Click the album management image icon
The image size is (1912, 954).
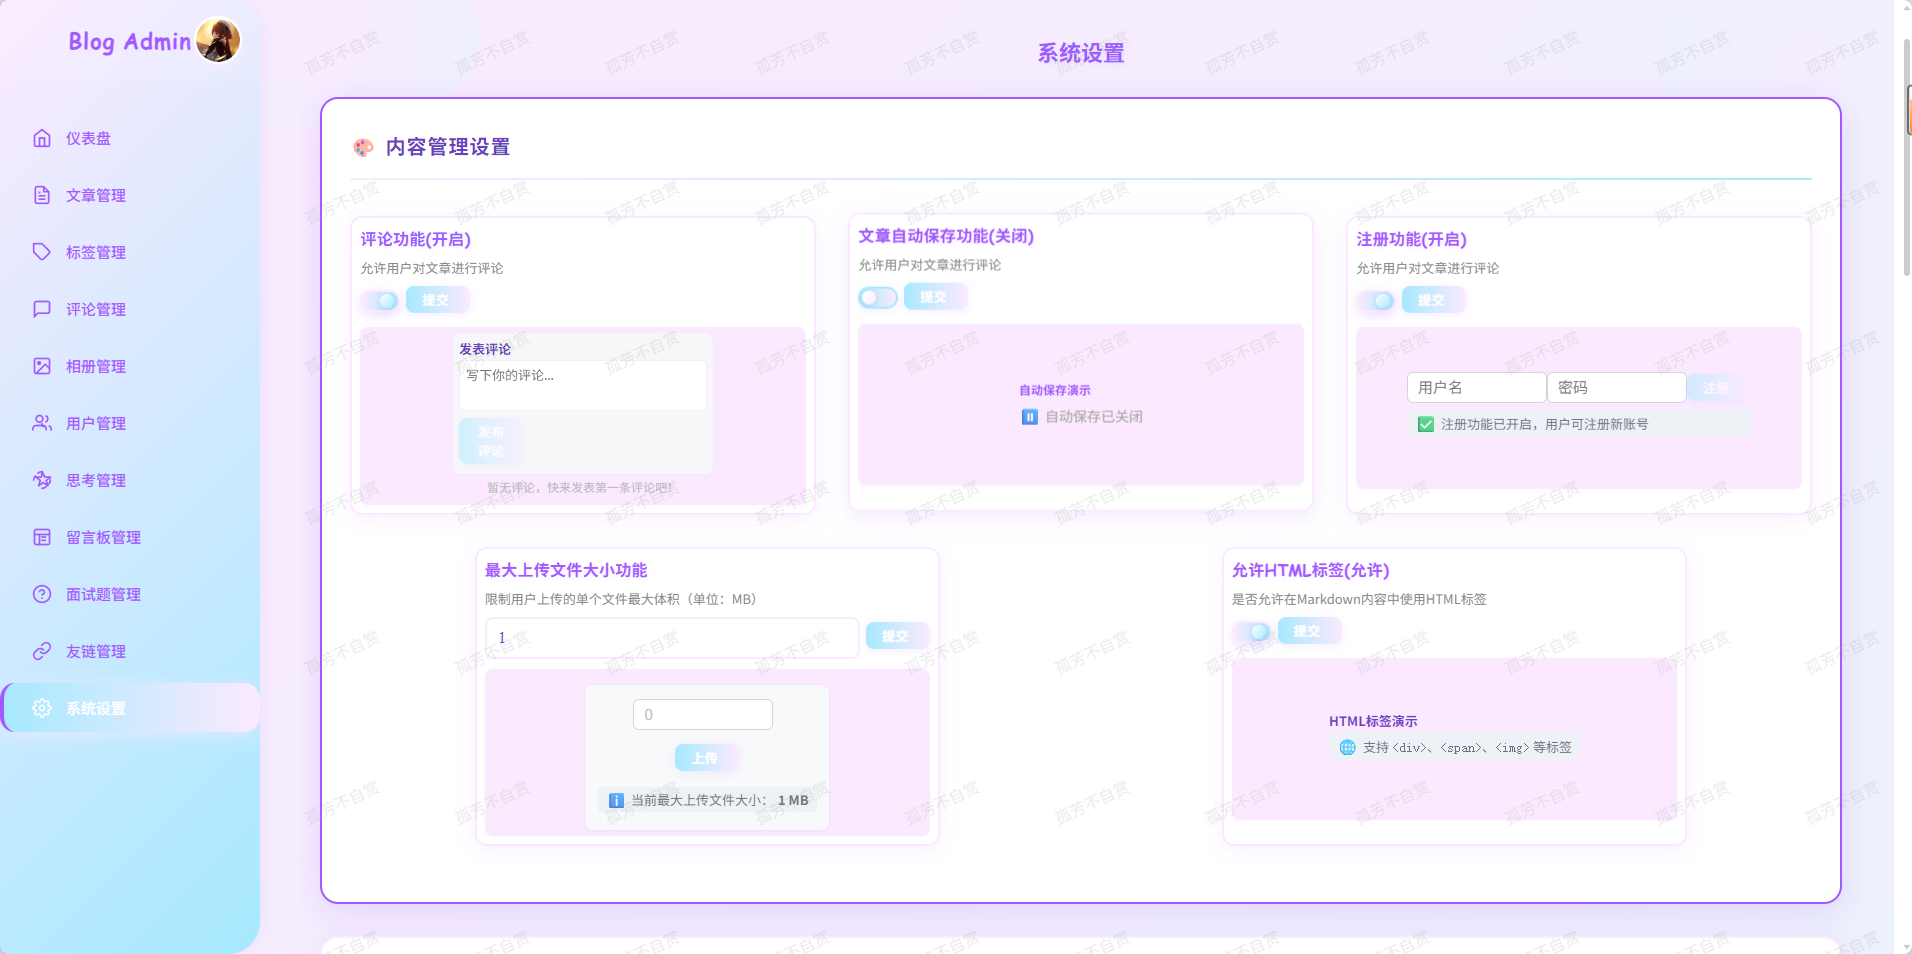click(42, 366)
